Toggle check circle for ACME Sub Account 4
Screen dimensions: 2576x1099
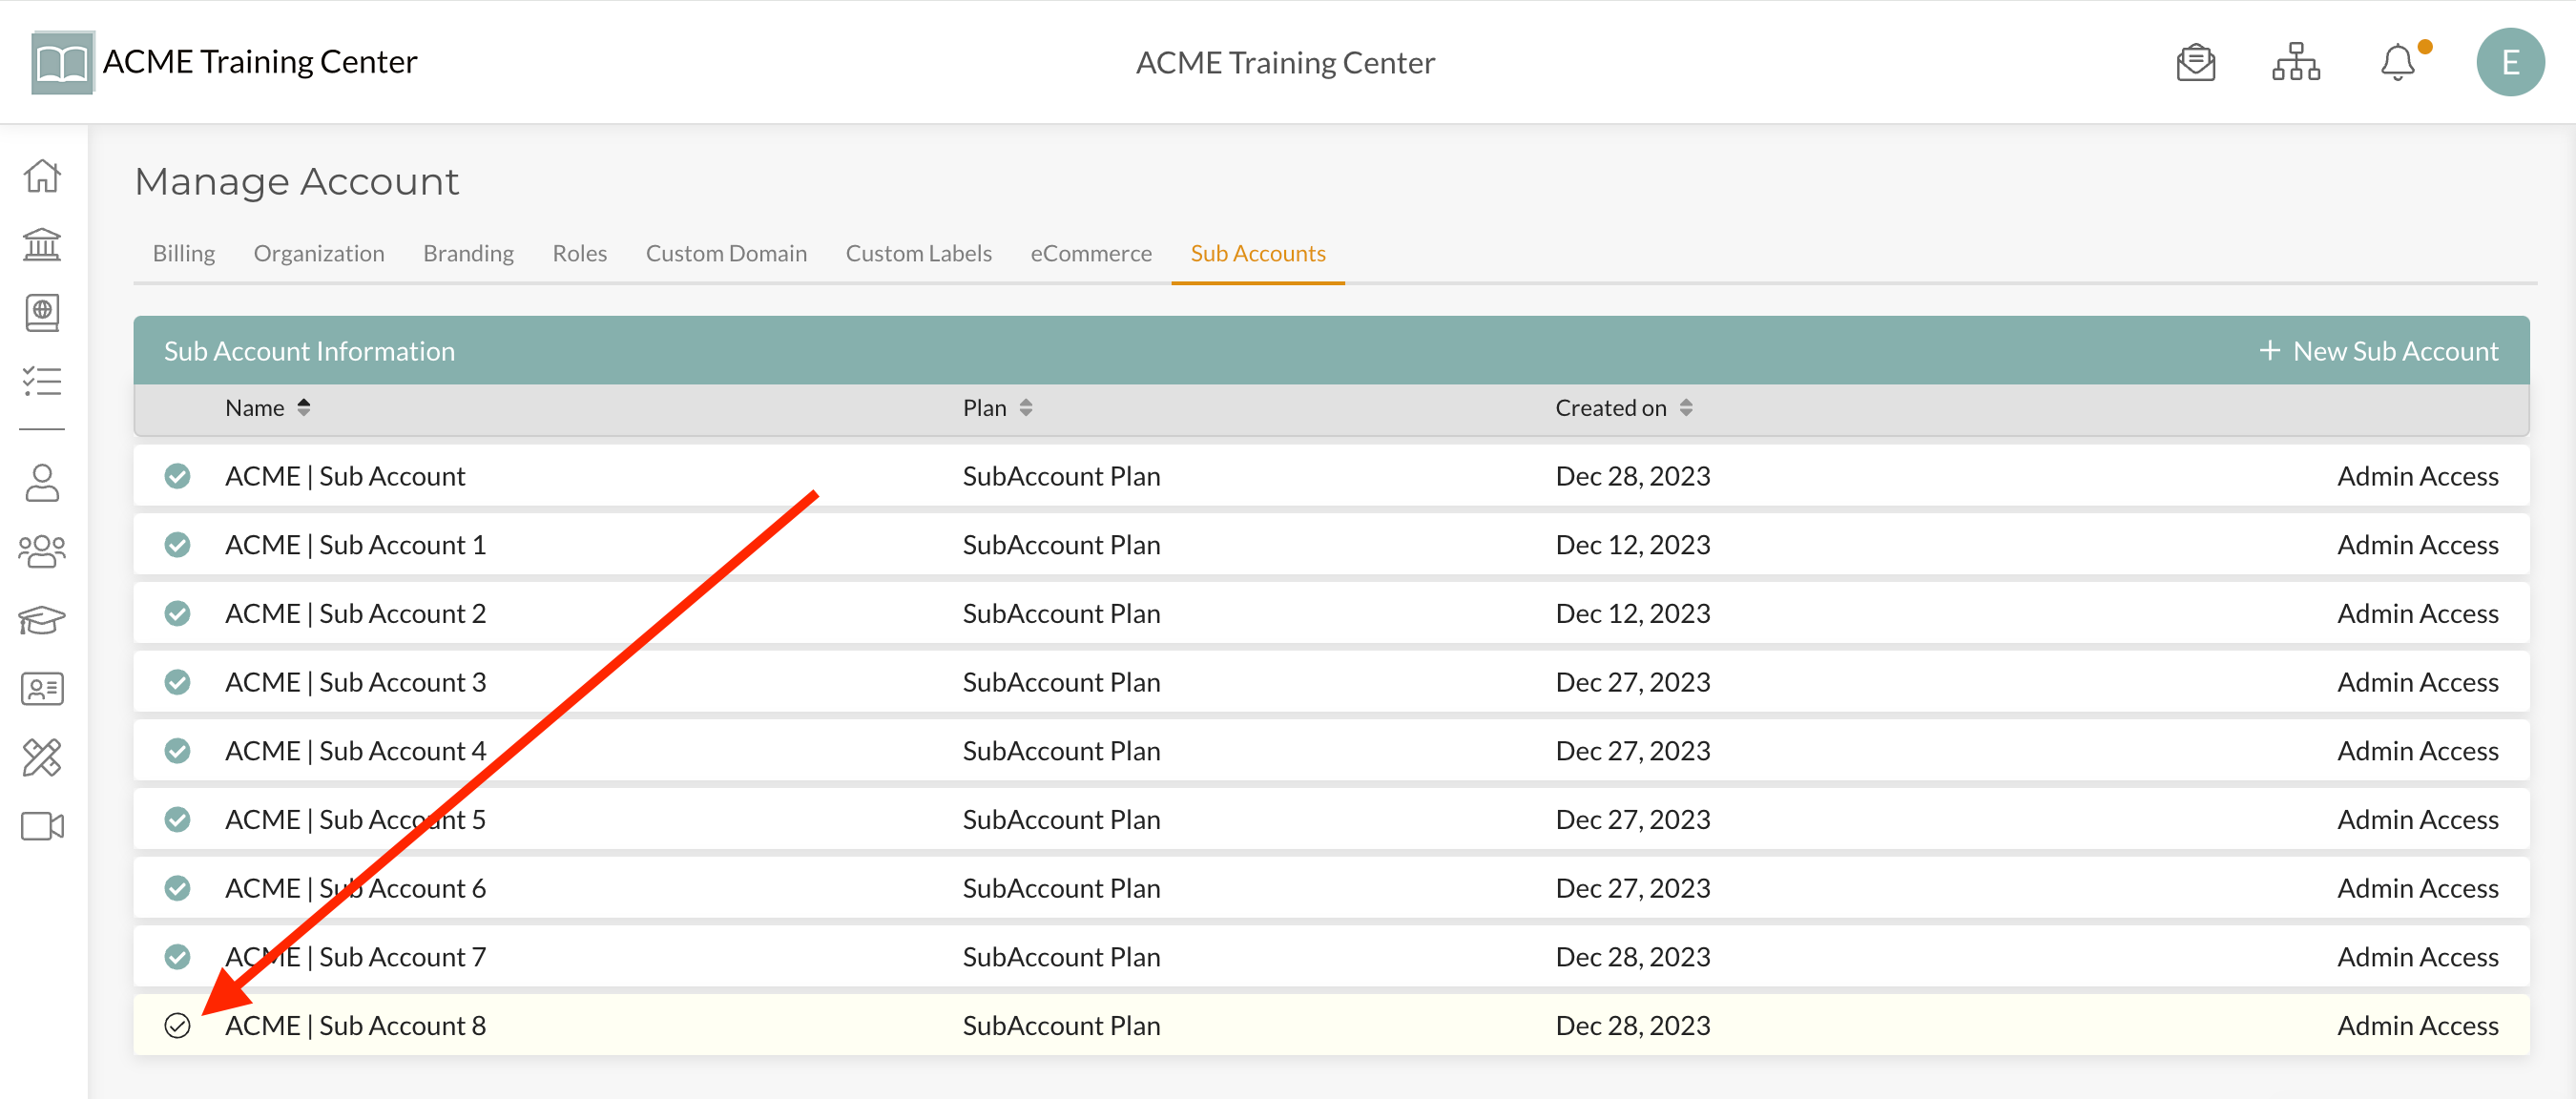point(177,750)
